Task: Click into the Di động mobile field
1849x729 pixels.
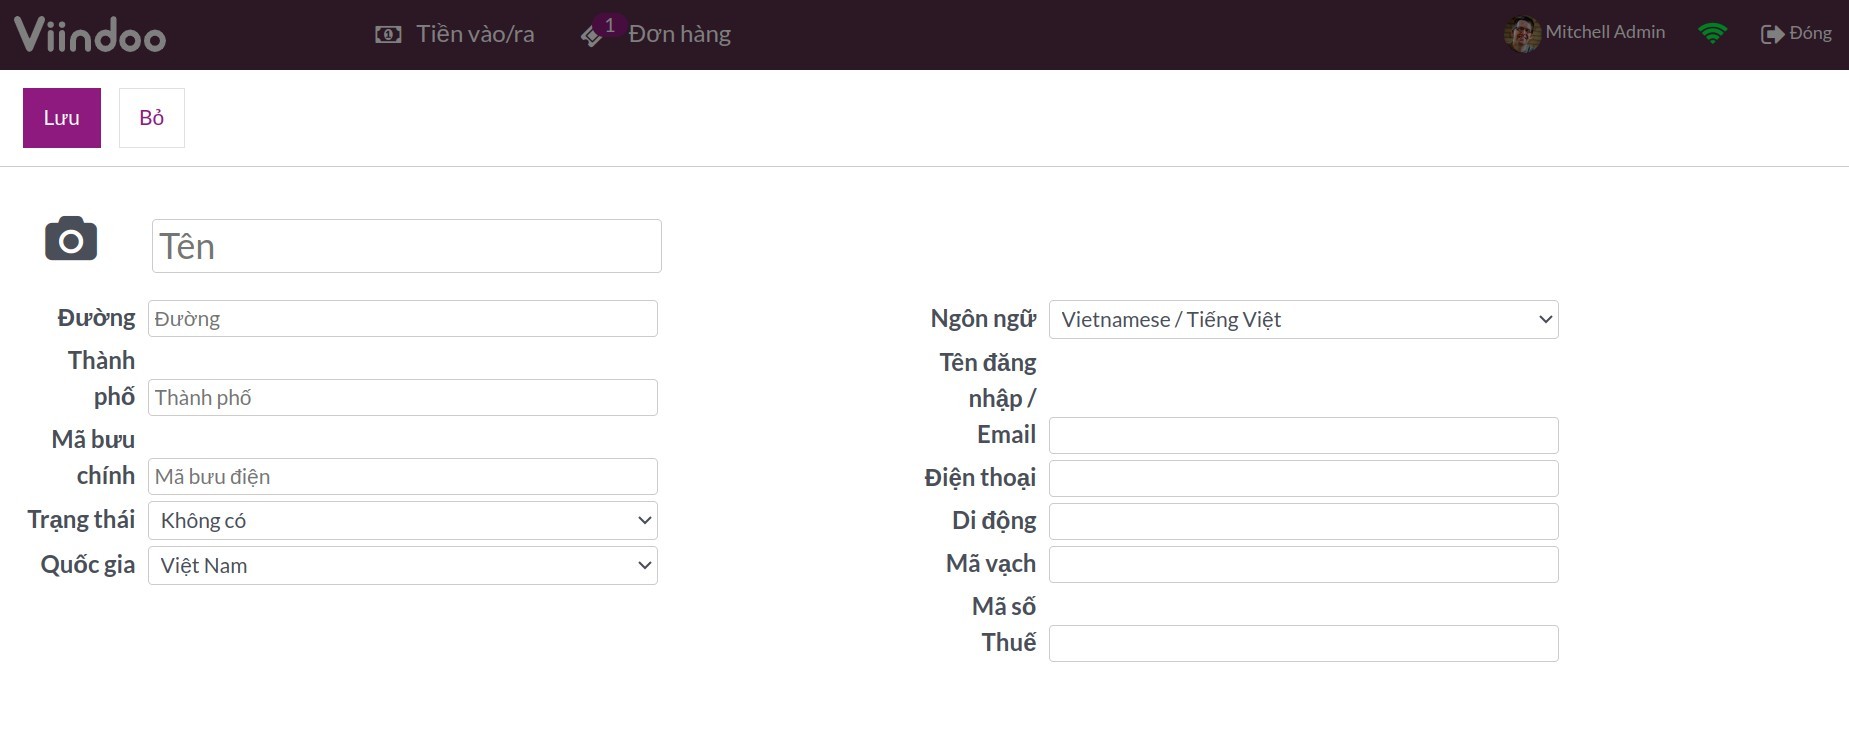Action: pyautogui.click(x=1304, y=522)
